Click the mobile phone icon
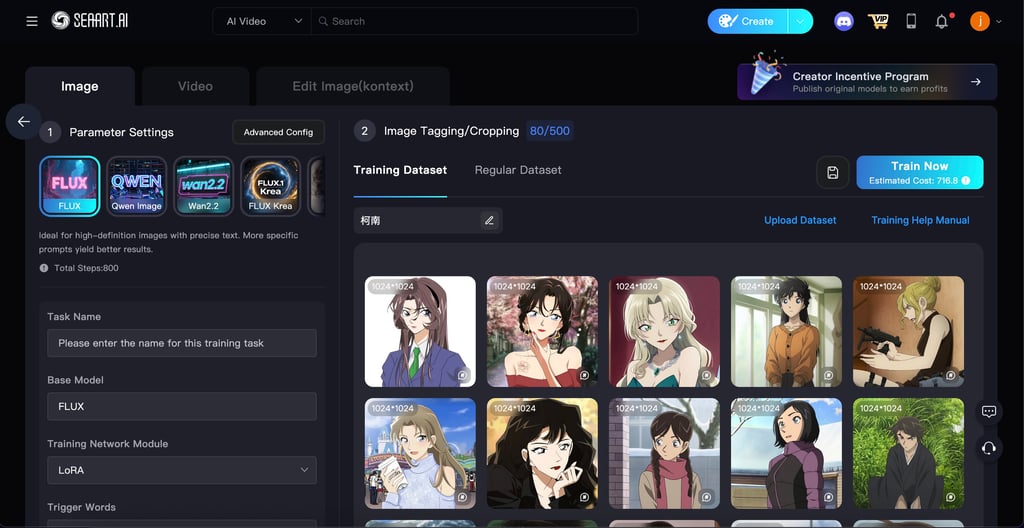Screen dimensions: 1024x528 pos(911,22)
